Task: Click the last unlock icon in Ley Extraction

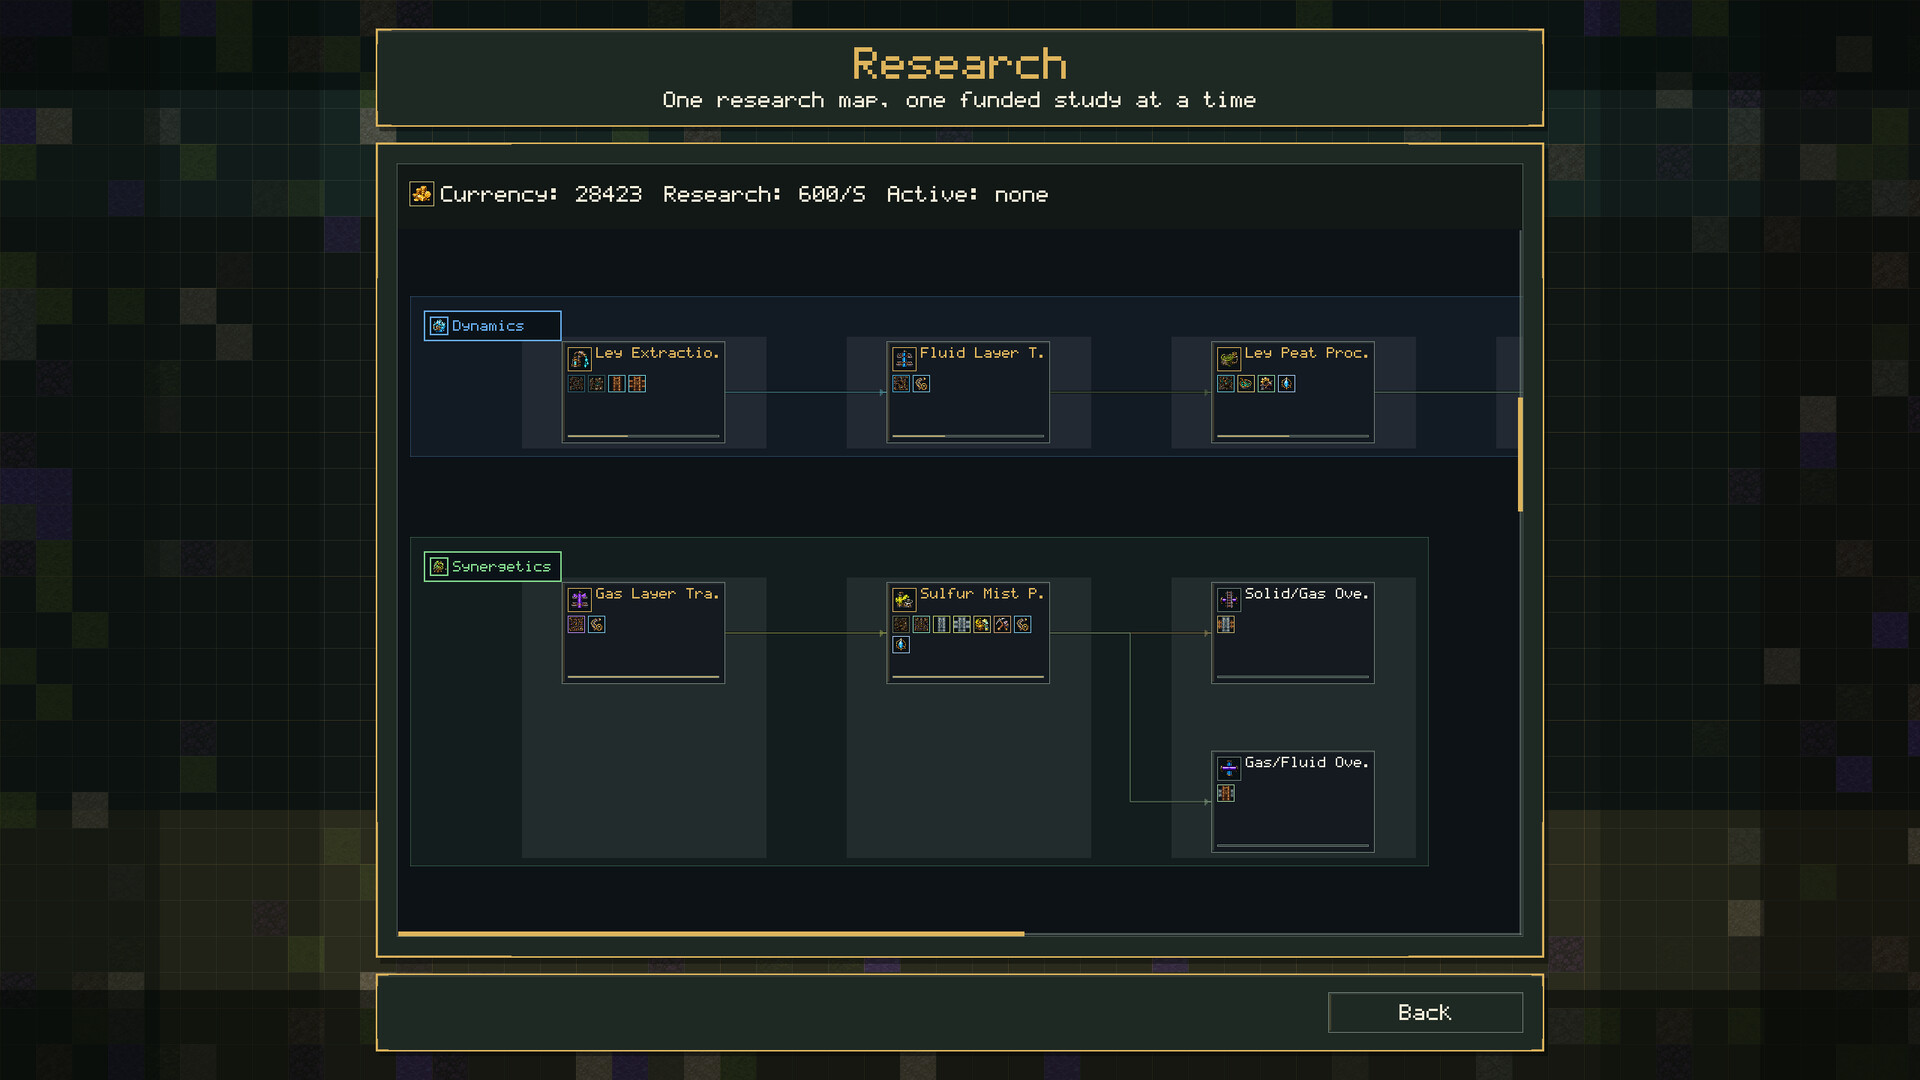Action: tap(637, 384)
